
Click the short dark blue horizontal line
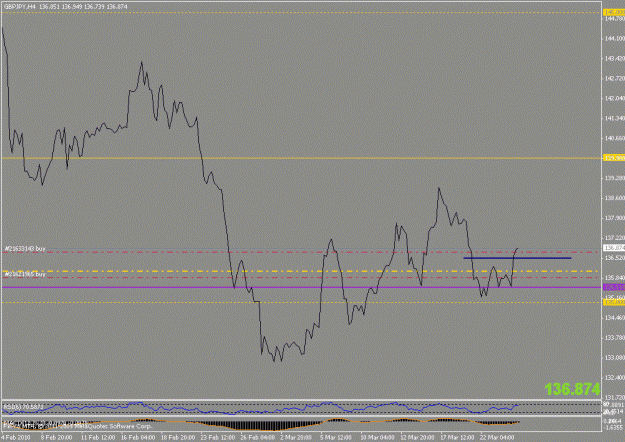pos(517,258)
